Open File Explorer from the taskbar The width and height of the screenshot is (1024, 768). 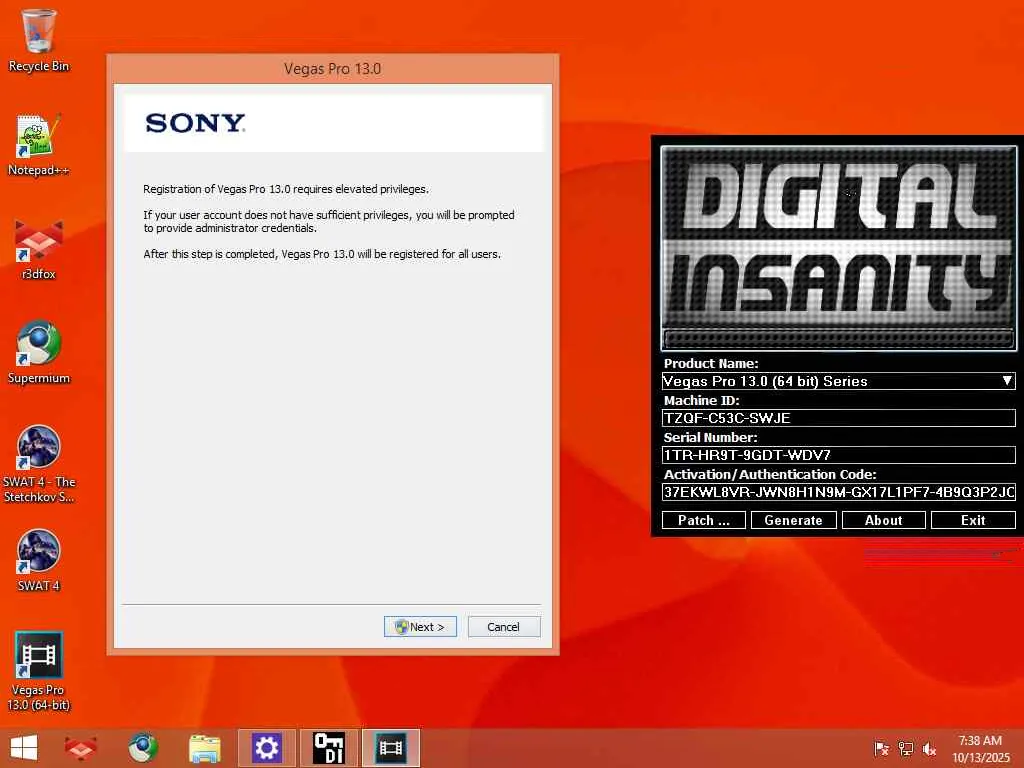pos(204,748)
